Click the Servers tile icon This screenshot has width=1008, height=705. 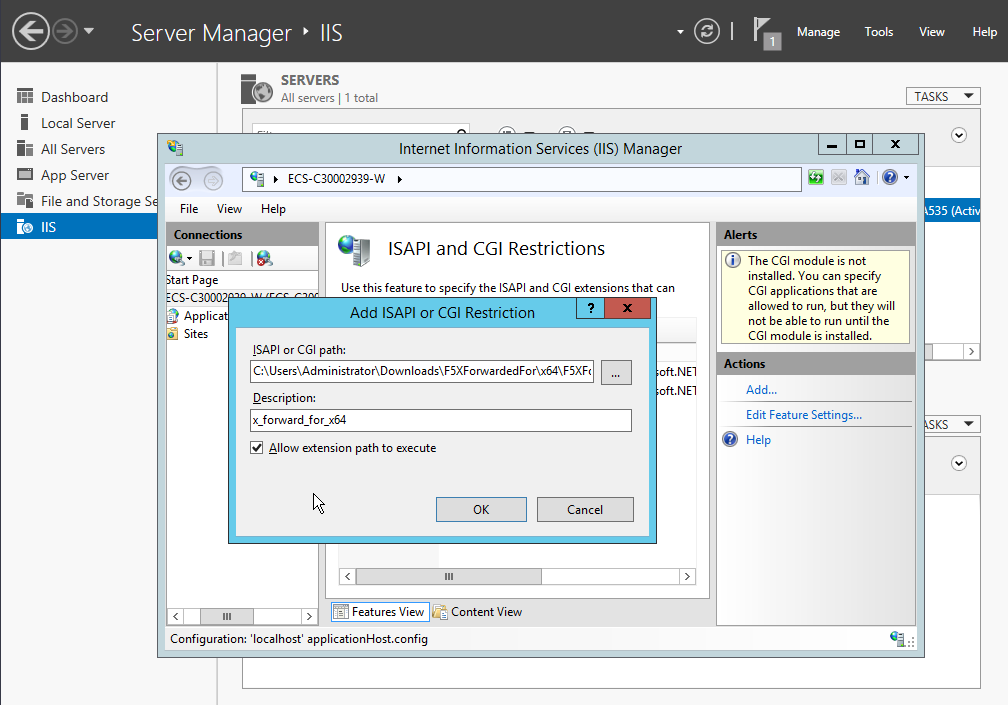[x=256, y=89]
